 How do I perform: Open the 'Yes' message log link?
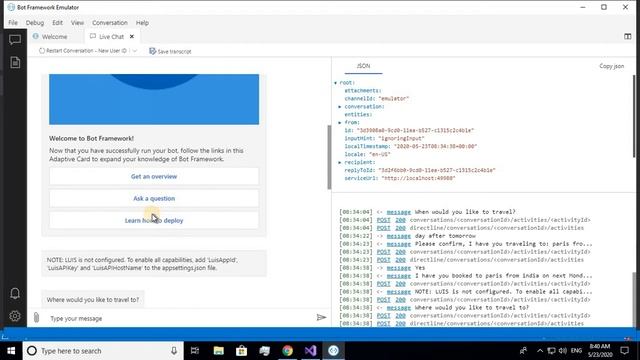398,268
